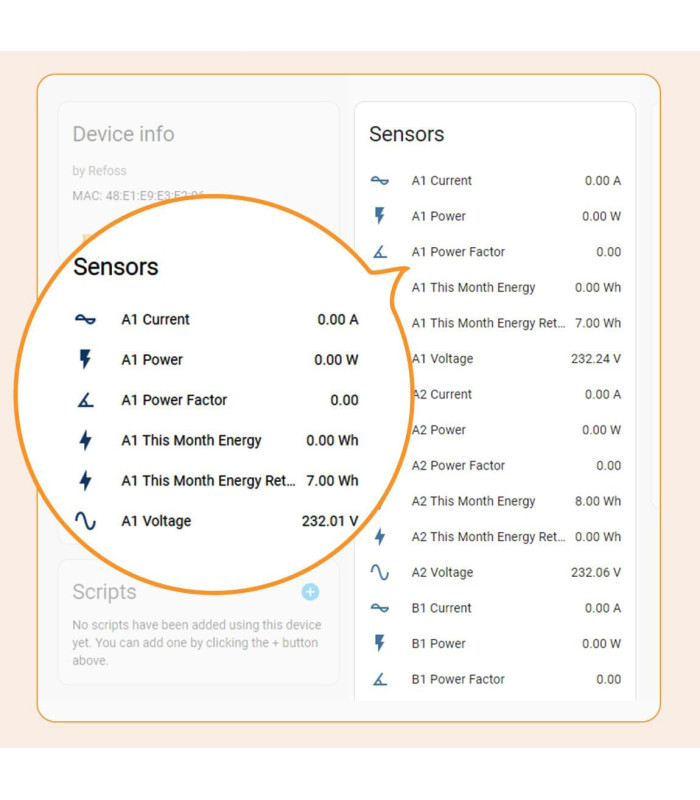The height and width of the screenshot is (800, 700).
Task: Click the A2 This Month Energy sensor entry
Action: [x=467, y=501]
